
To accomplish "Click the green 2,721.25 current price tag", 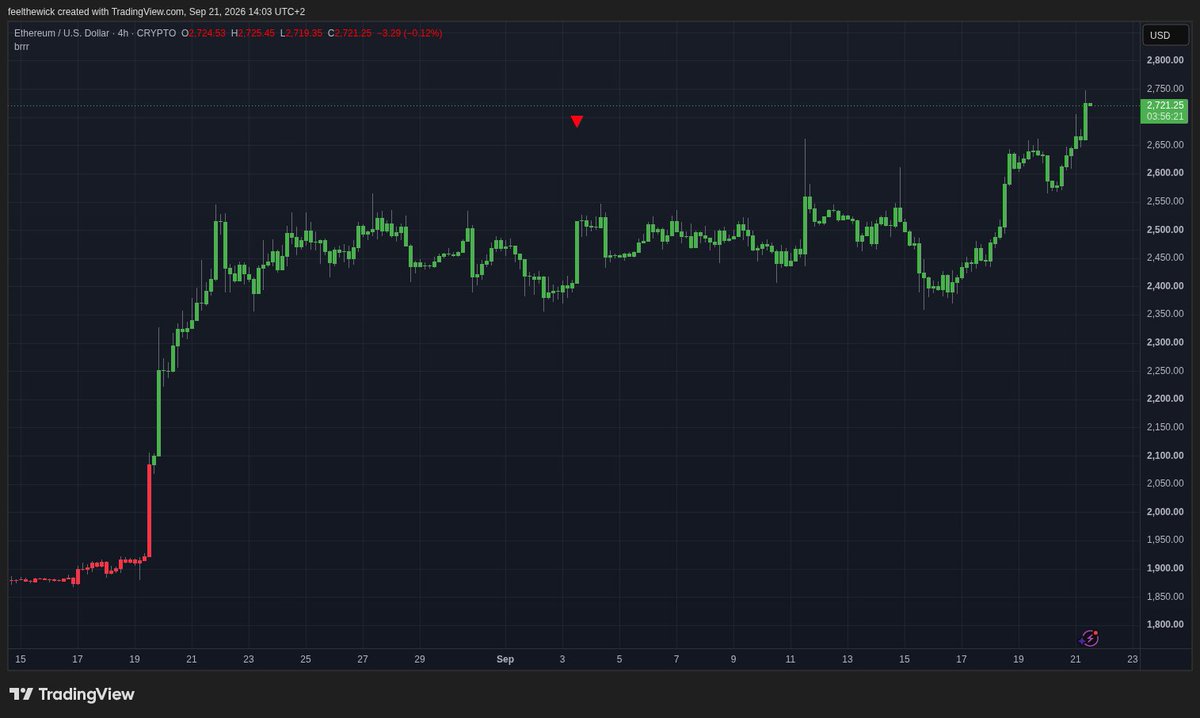I will [x=1166, y=105].
